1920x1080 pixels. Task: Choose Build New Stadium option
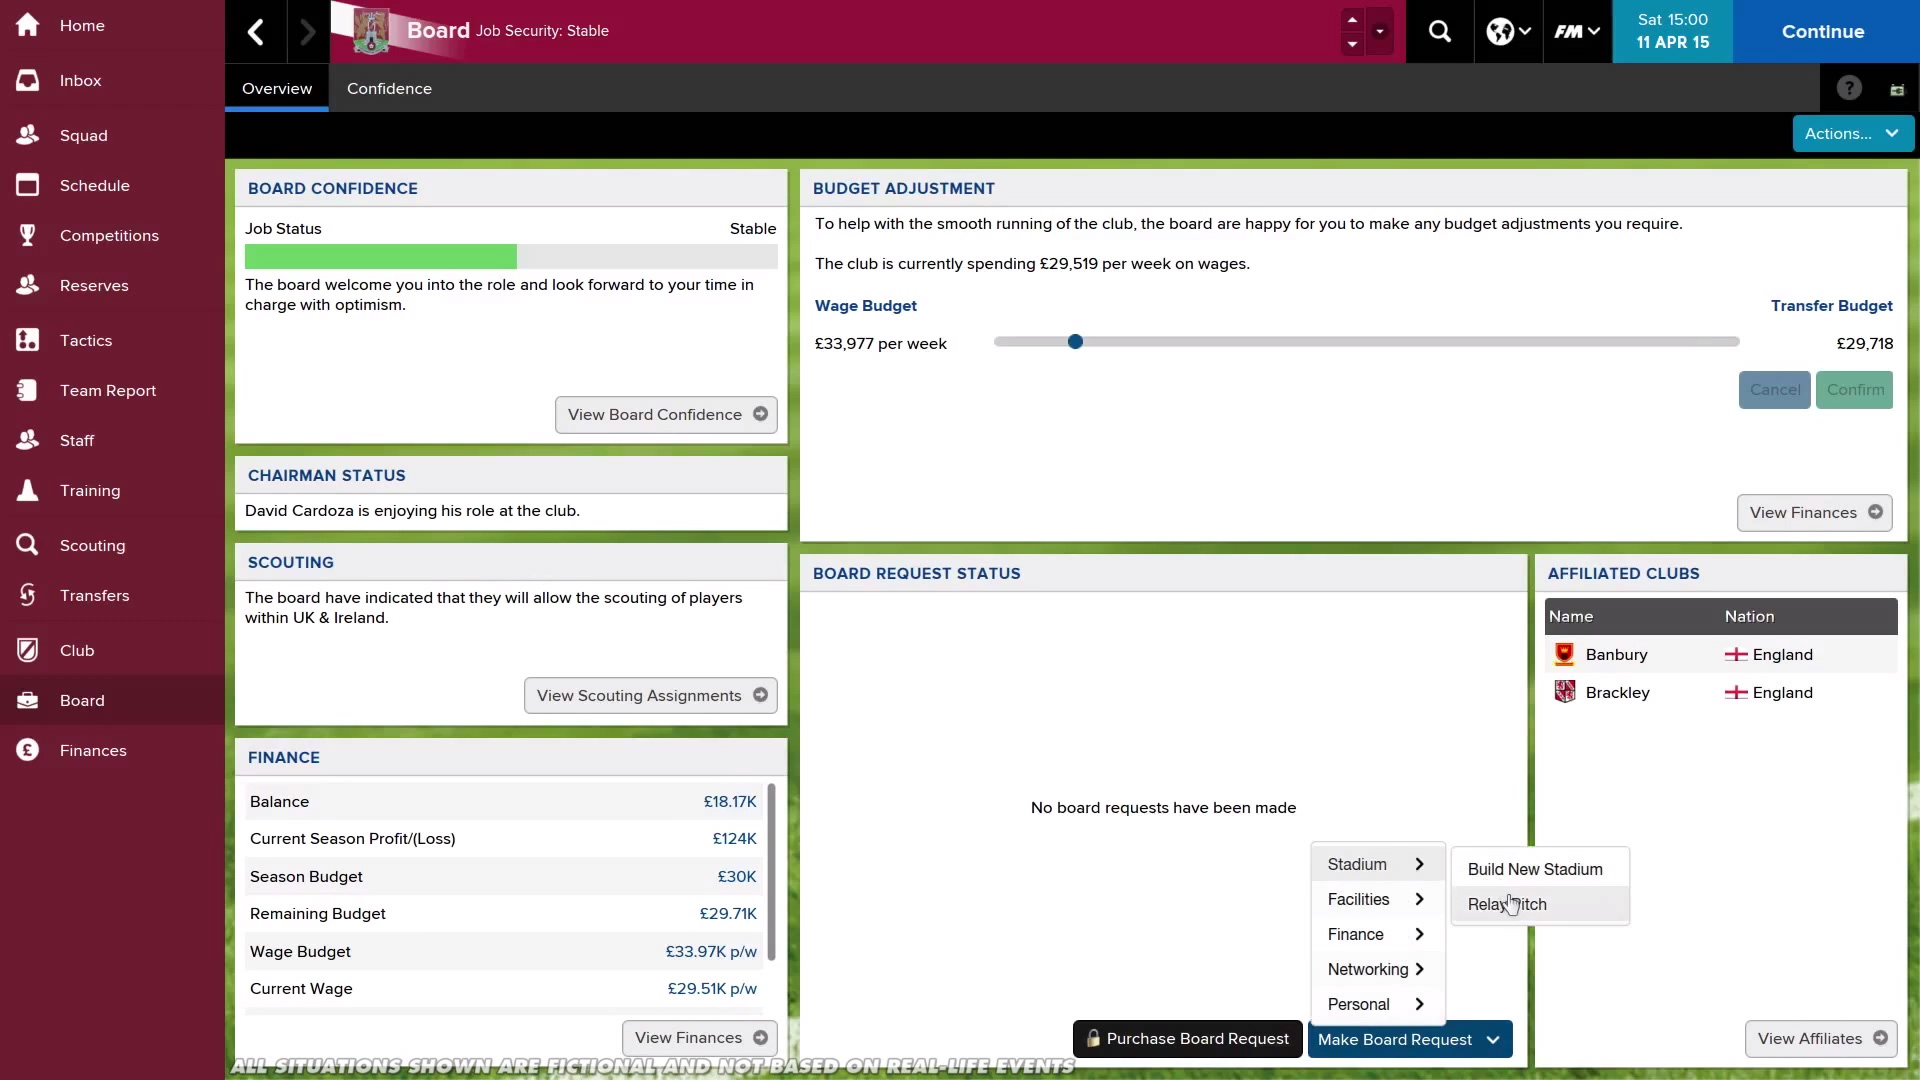[1534, 869]
